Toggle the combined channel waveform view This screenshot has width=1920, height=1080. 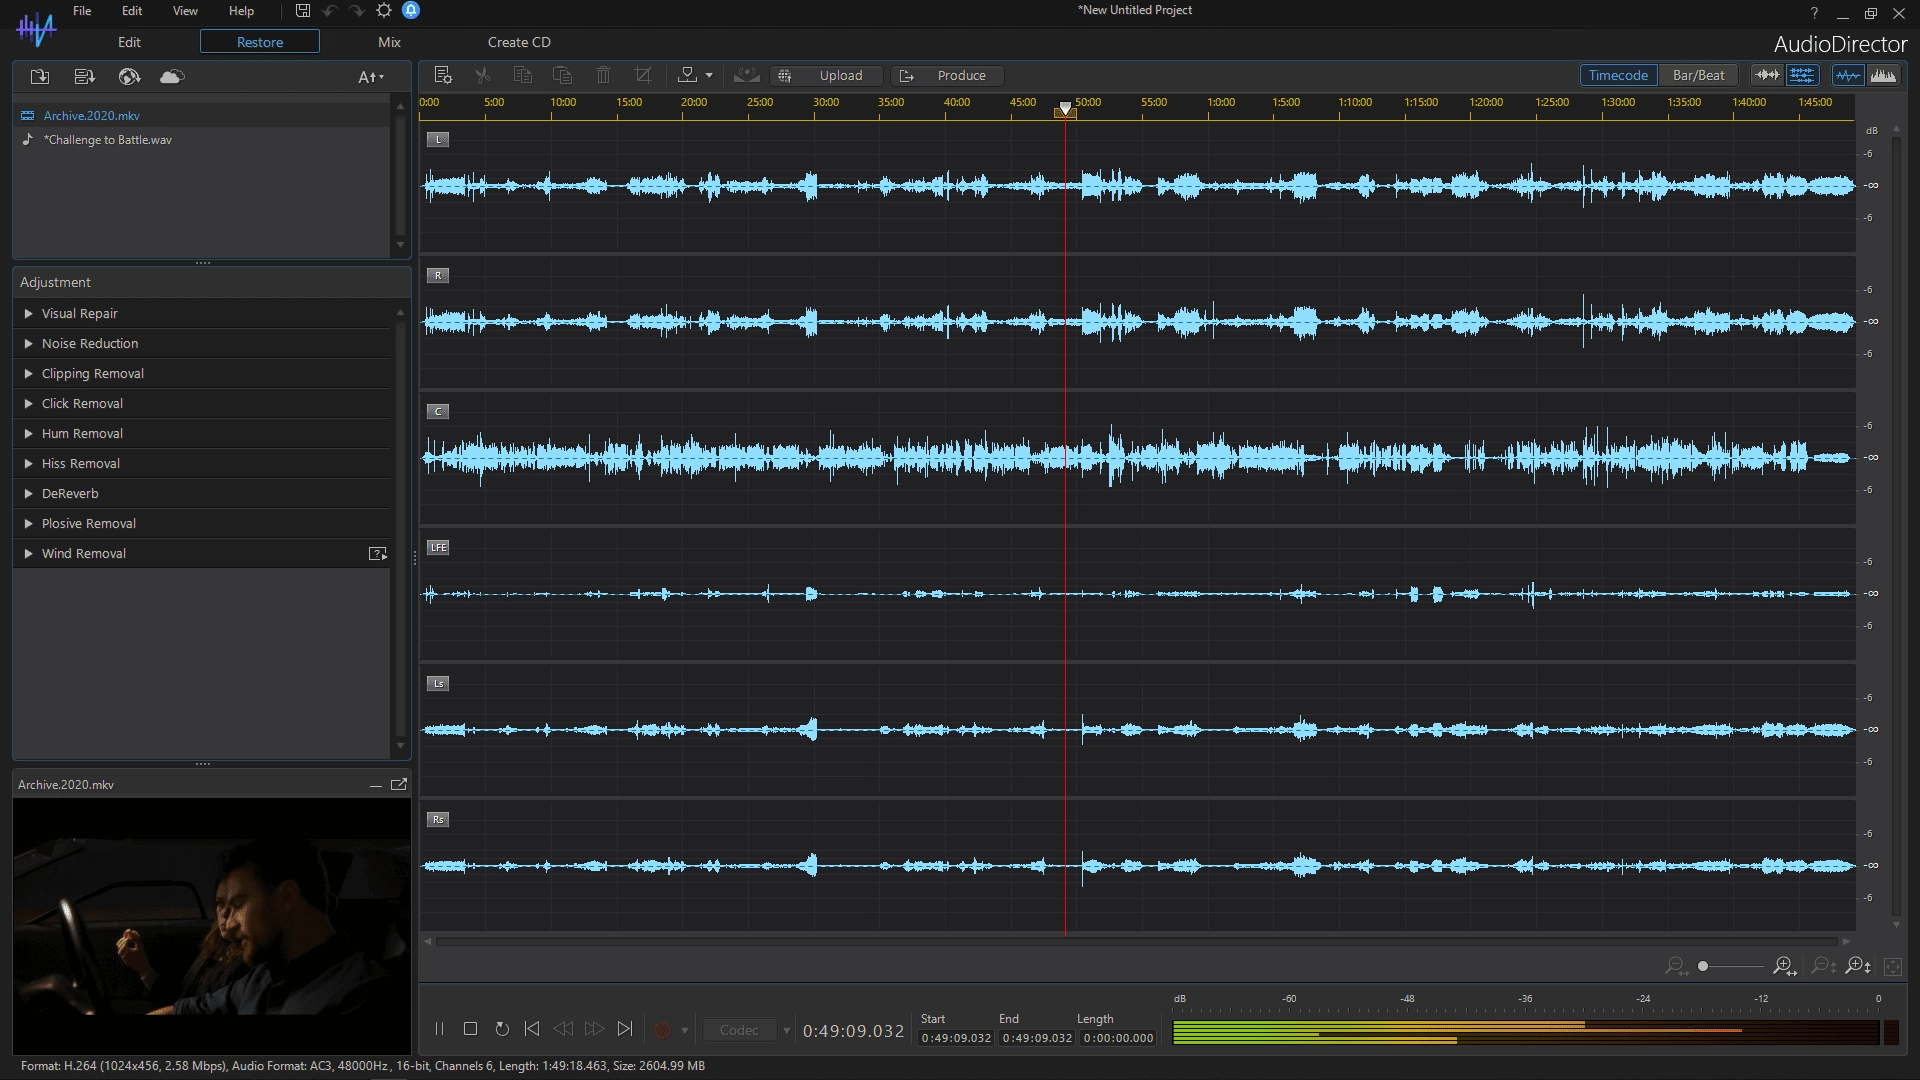coord(1767,76)
